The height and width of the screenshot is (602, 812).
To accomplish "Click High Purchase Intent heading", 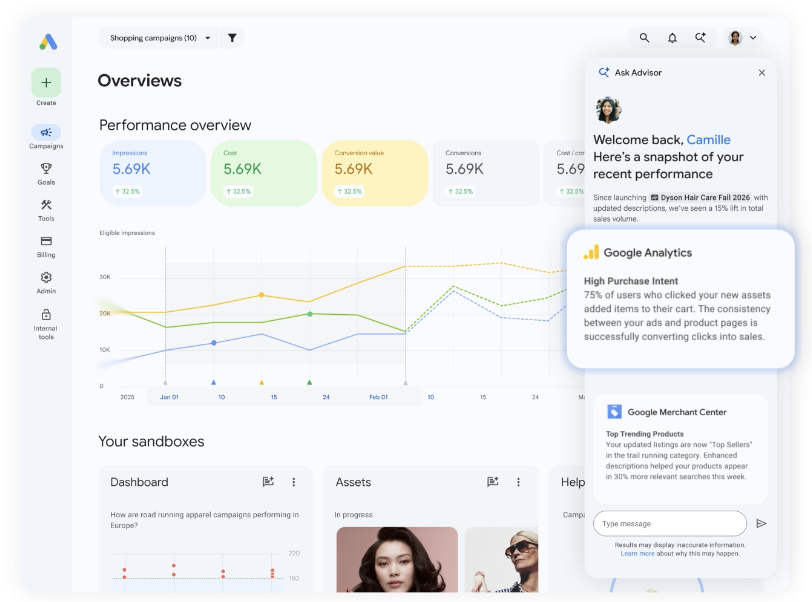I will 631,281.
